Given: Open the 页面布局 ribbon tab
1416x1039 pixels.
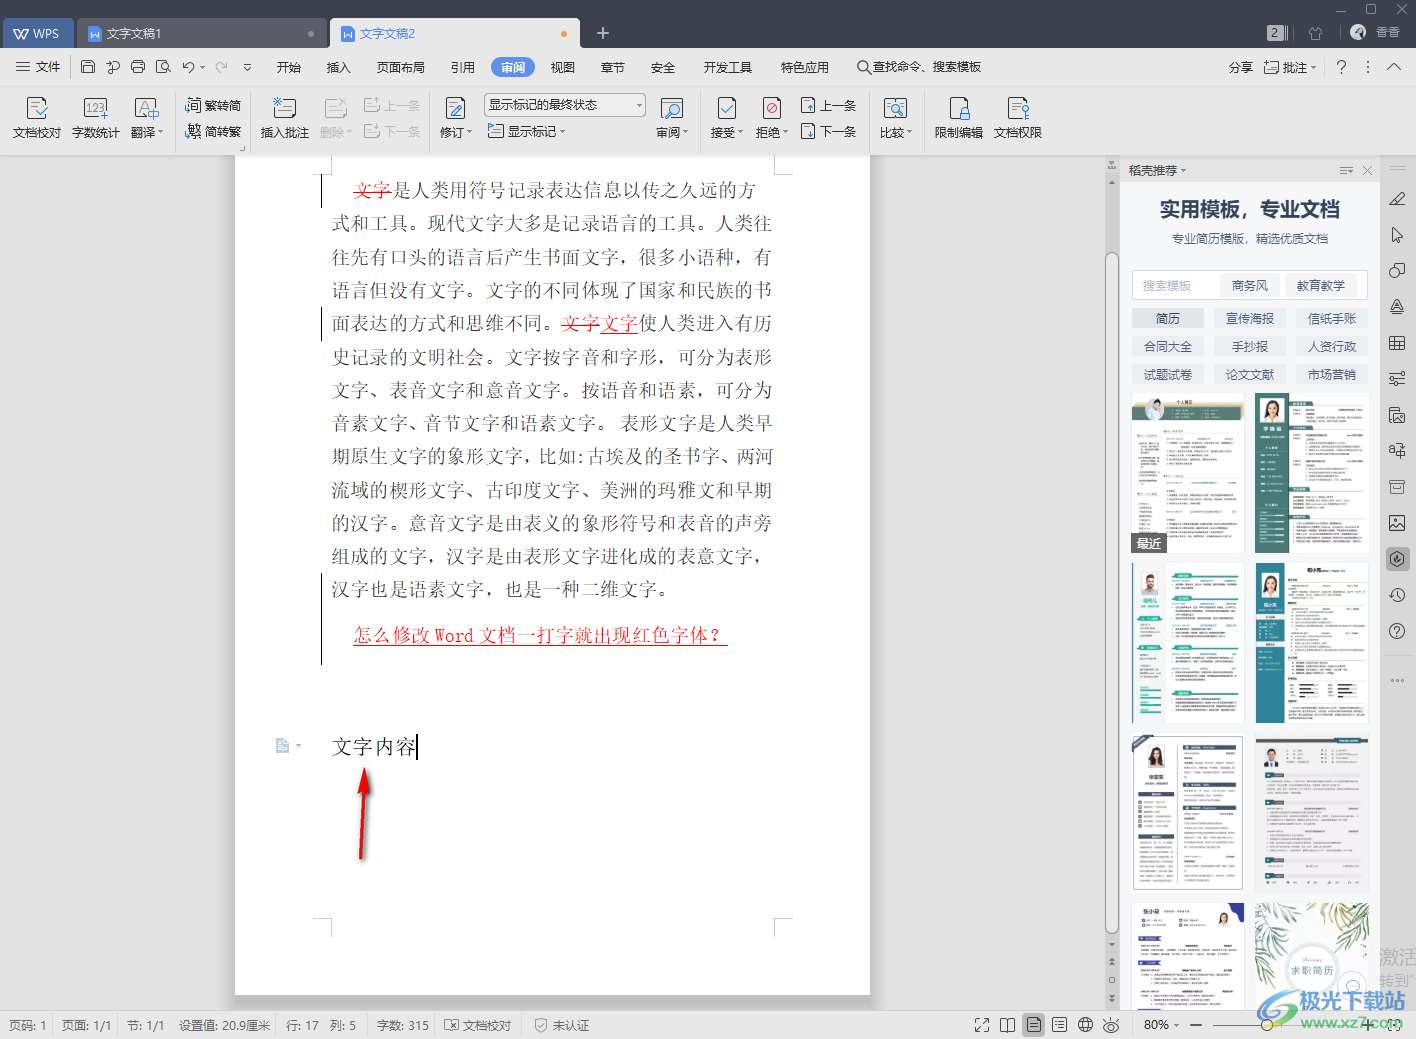Looking at the screenshot, I should coord(401,67).
